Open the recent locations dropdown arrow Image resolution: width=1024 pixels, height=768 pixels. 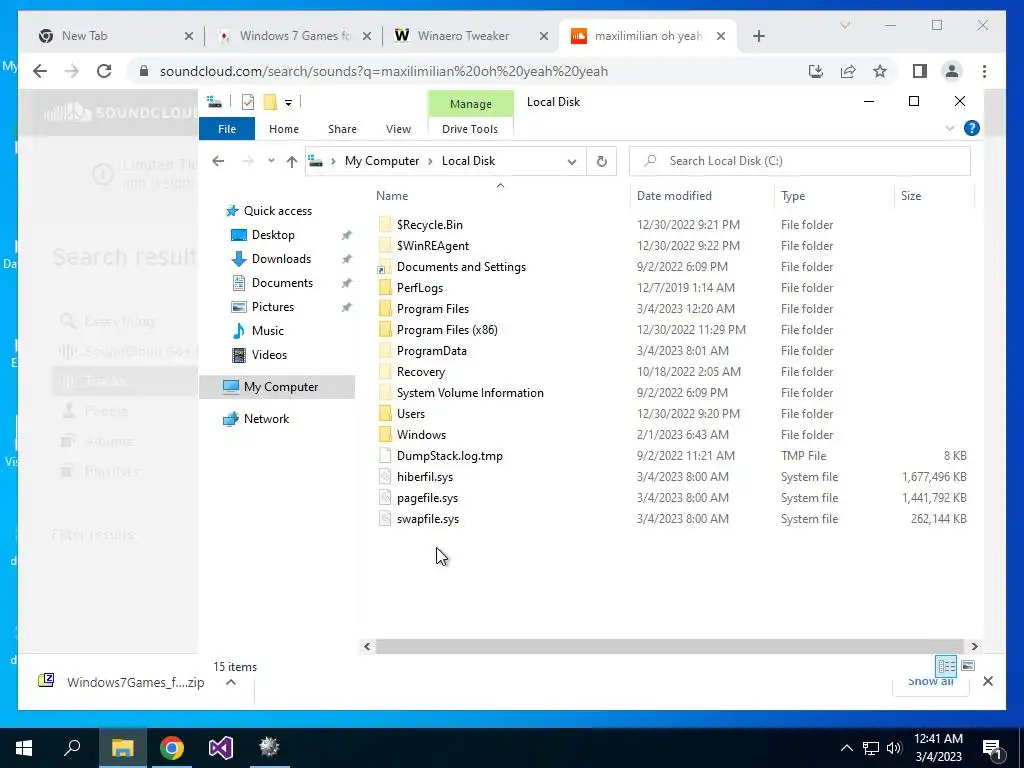pos(271,161)
